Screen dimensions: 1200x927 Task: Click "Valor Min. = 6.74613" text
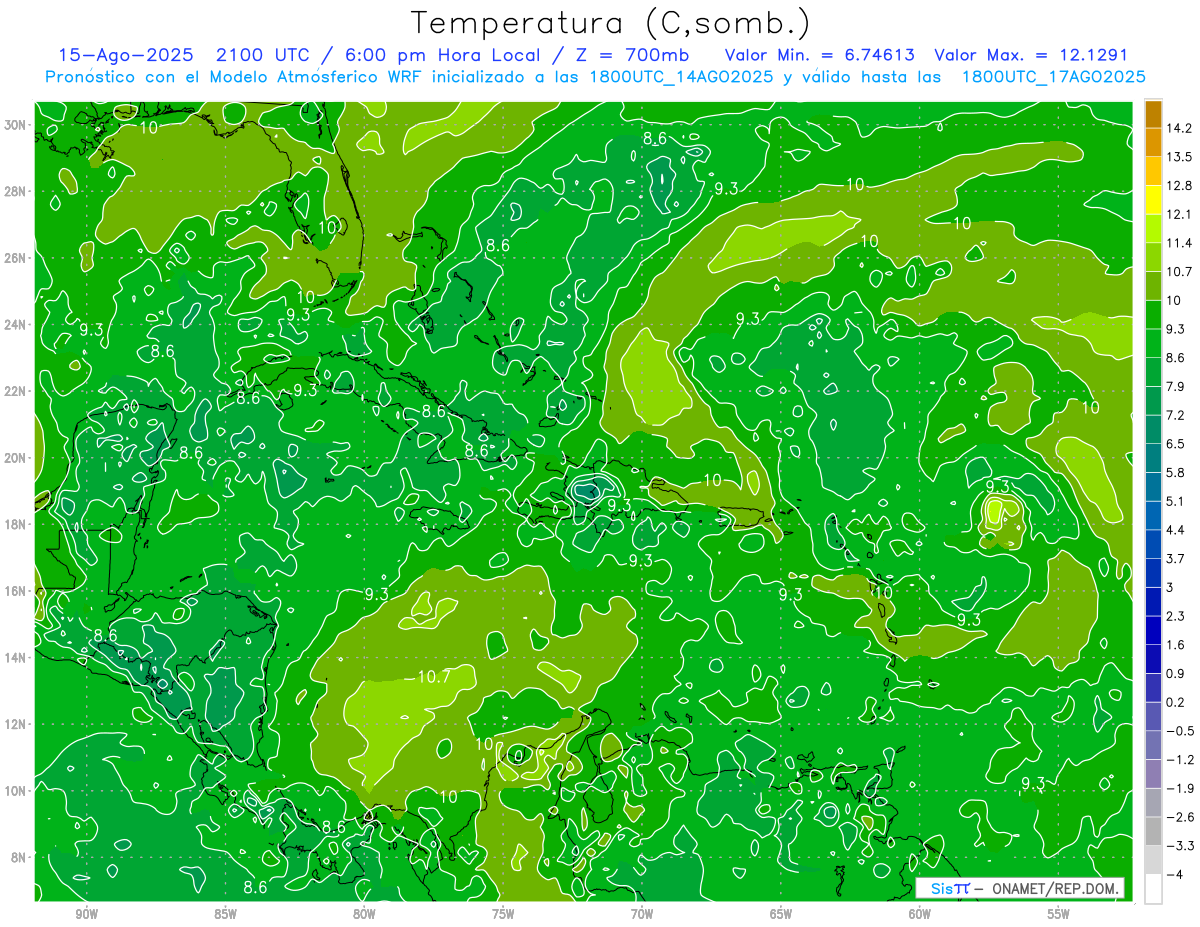click(820, 55)
